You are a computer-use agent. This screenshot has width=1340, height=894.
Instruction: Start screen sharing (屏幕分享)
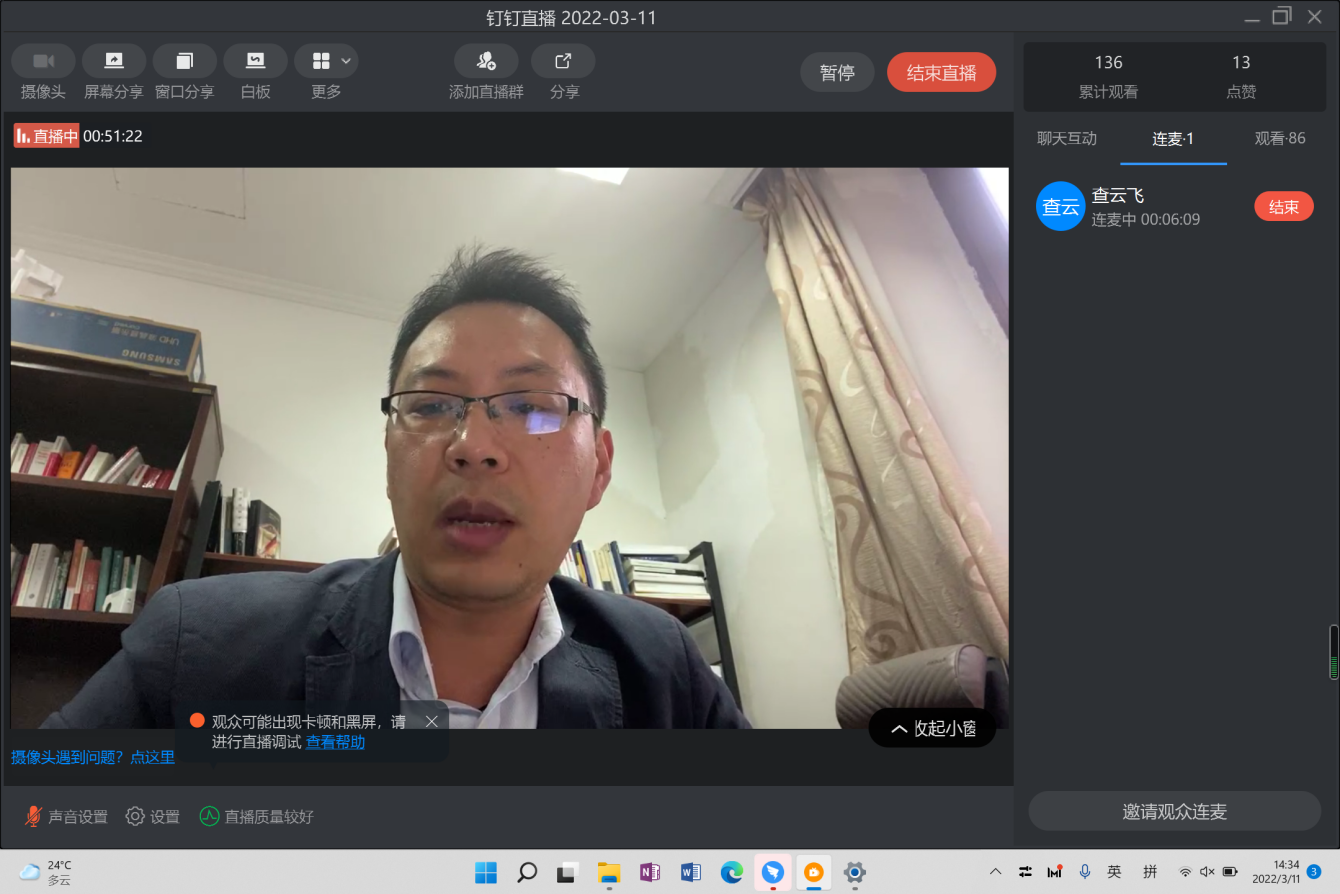point(114,61)
